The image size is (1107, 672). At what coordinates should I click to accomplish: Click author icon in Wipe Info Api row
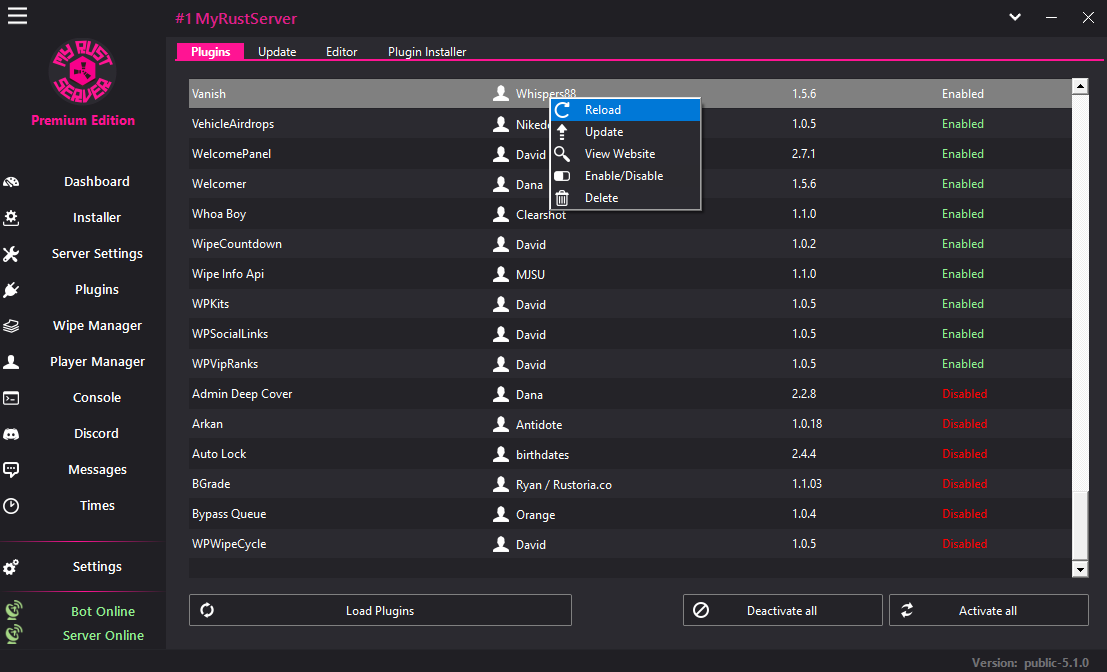pyautogui.click(x=501, y=273)
